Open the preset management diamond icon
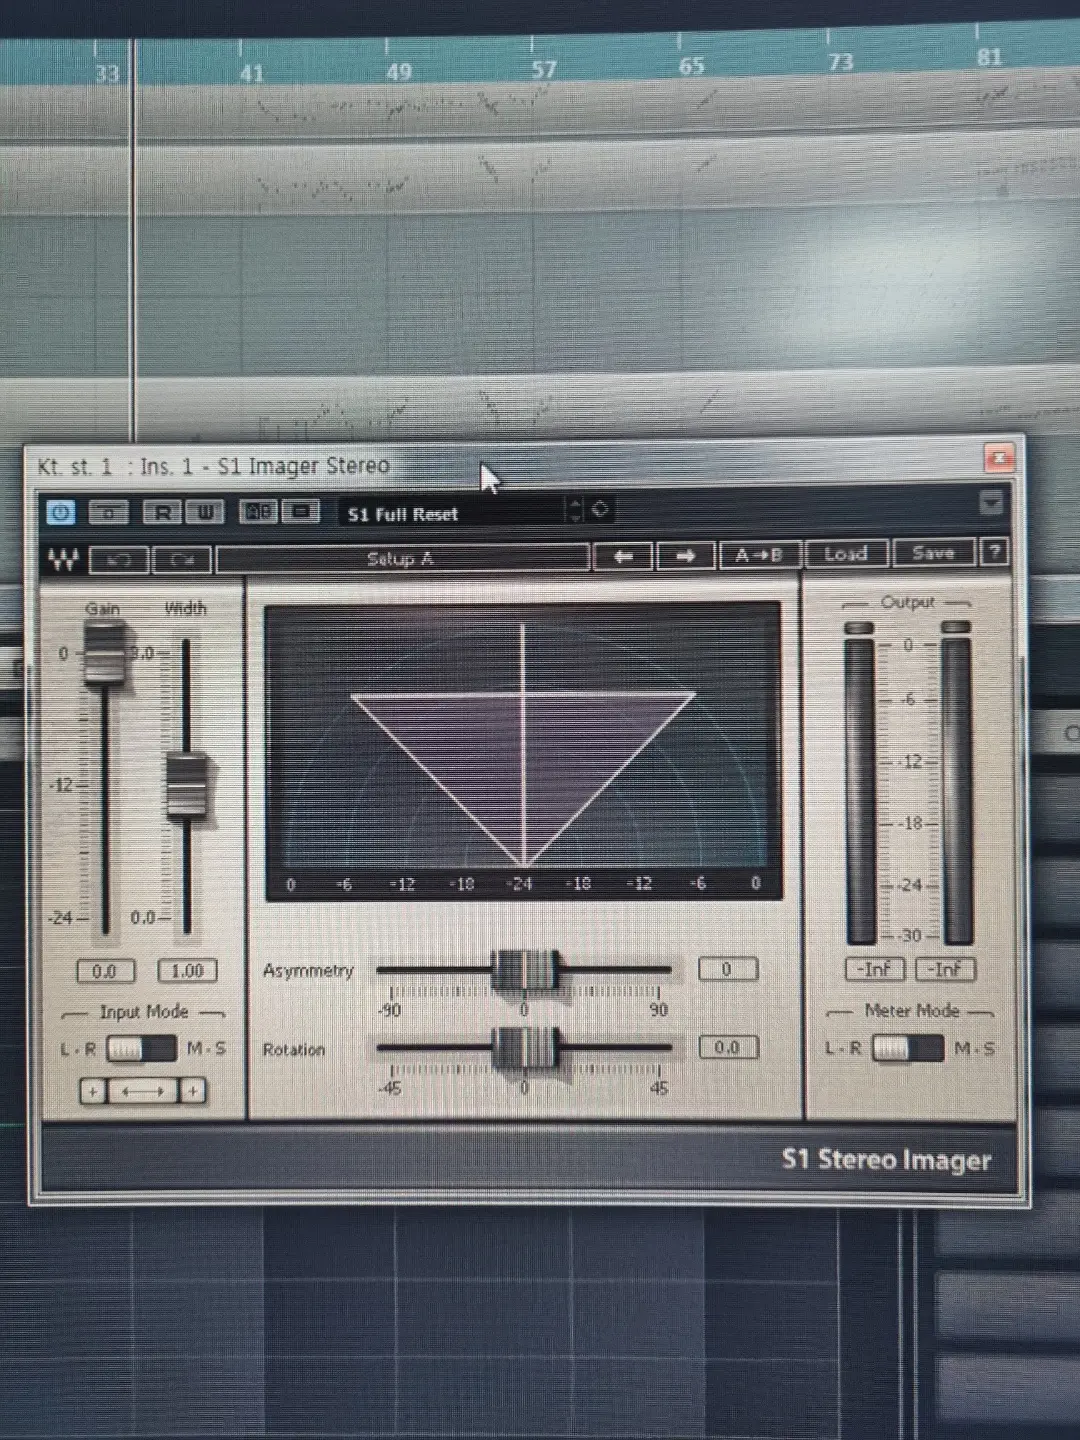The height and width of the screenshot is (1440, 1080). pyautogui.click(x=600, y=509)
